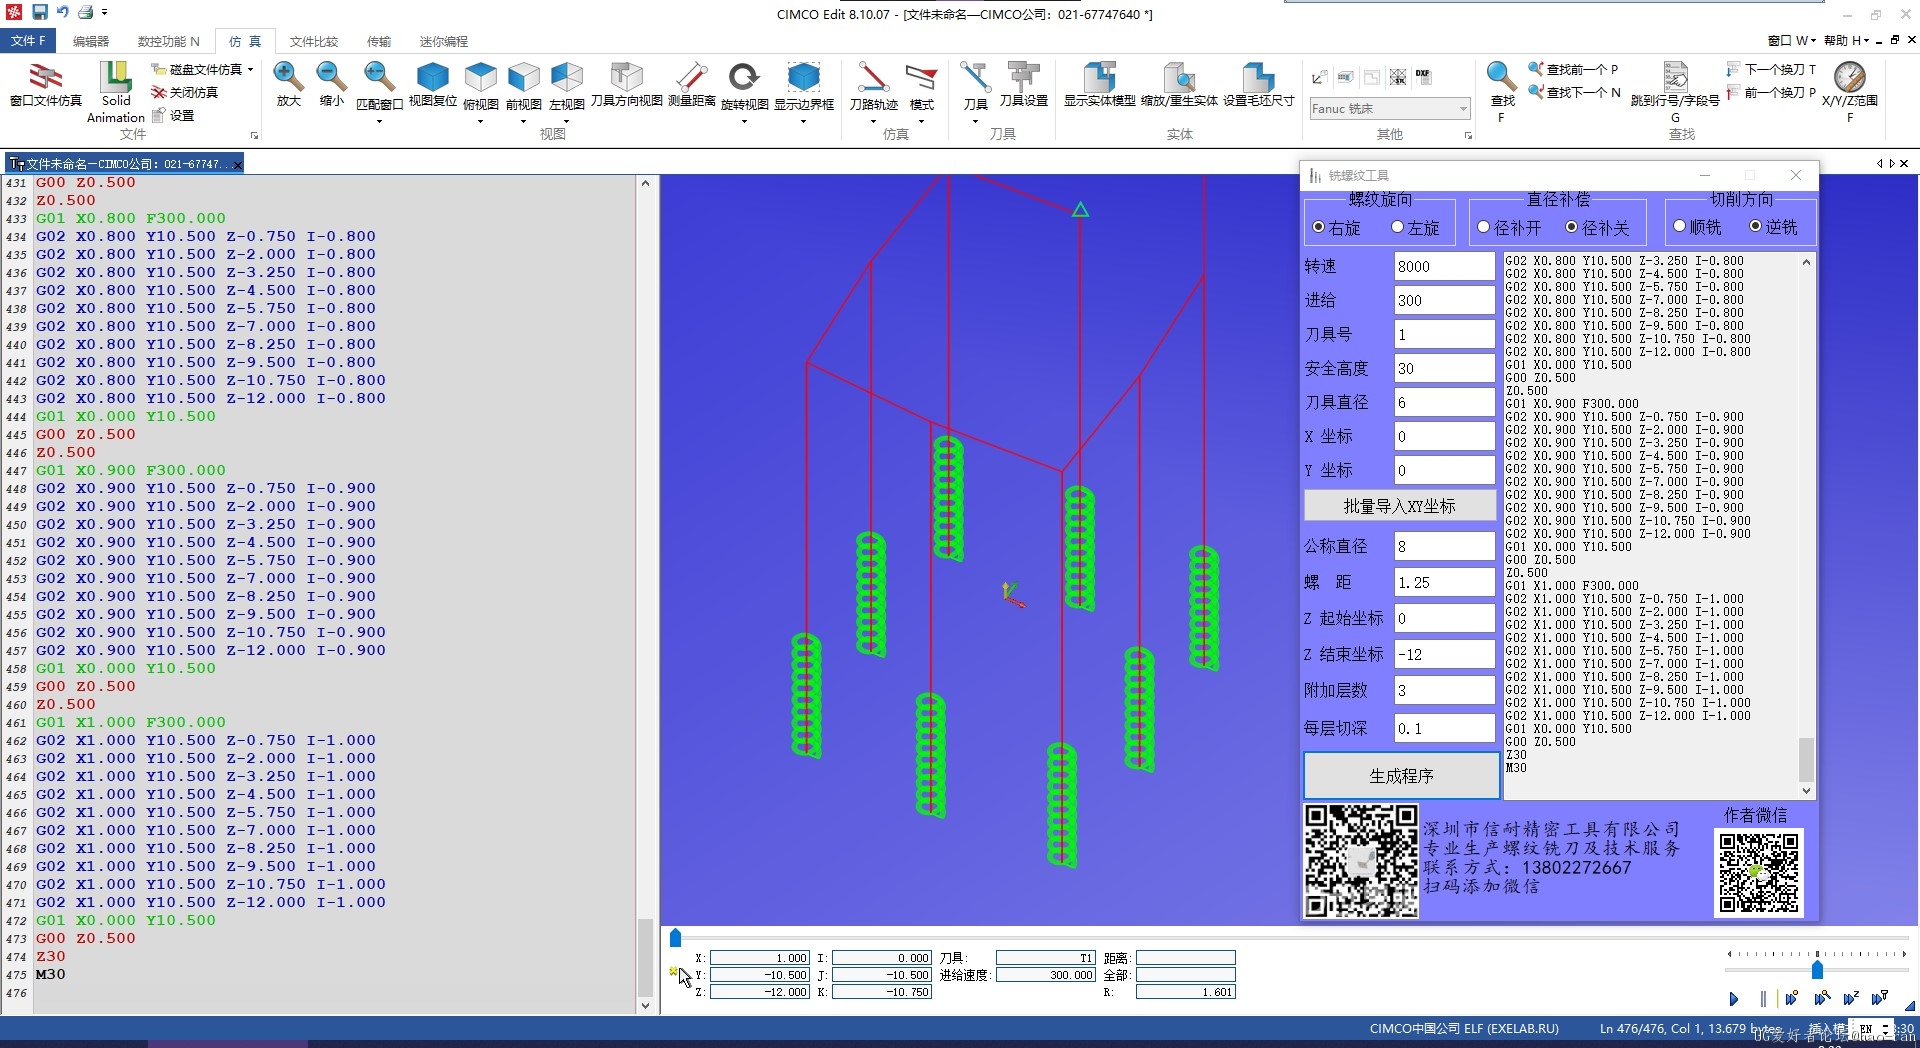1920x1048 pixels.
Task: Switch to 数控功能 N tab
Action: (168, 41)
